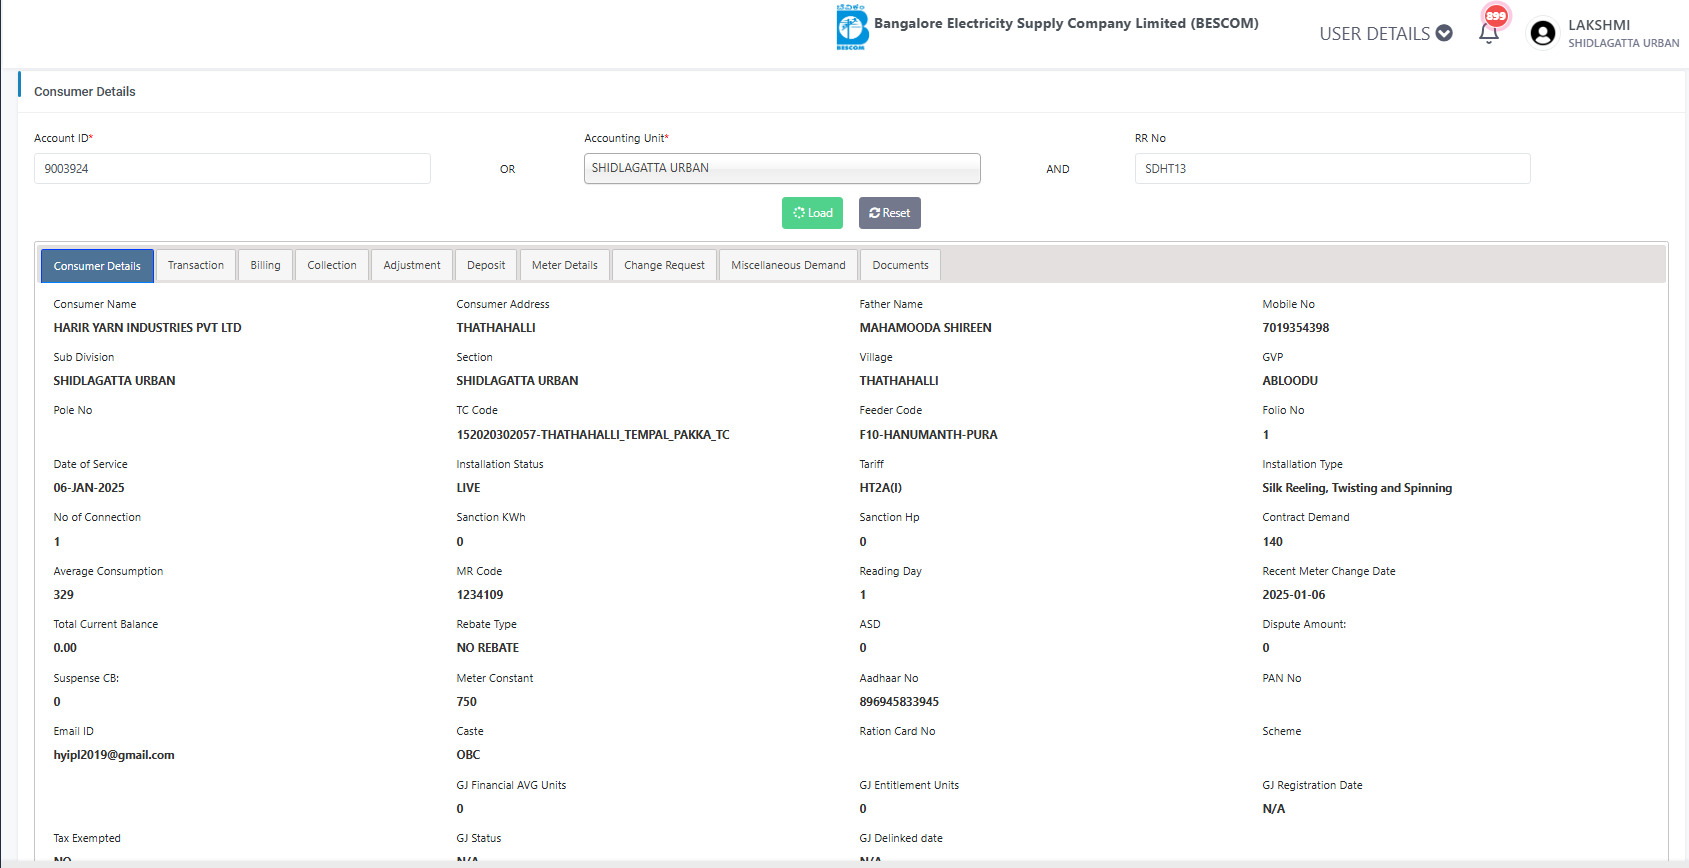Click the email hyipl2019@gmail.com
The width and height of the screenshot is (1689, 868).
point(114,755)
